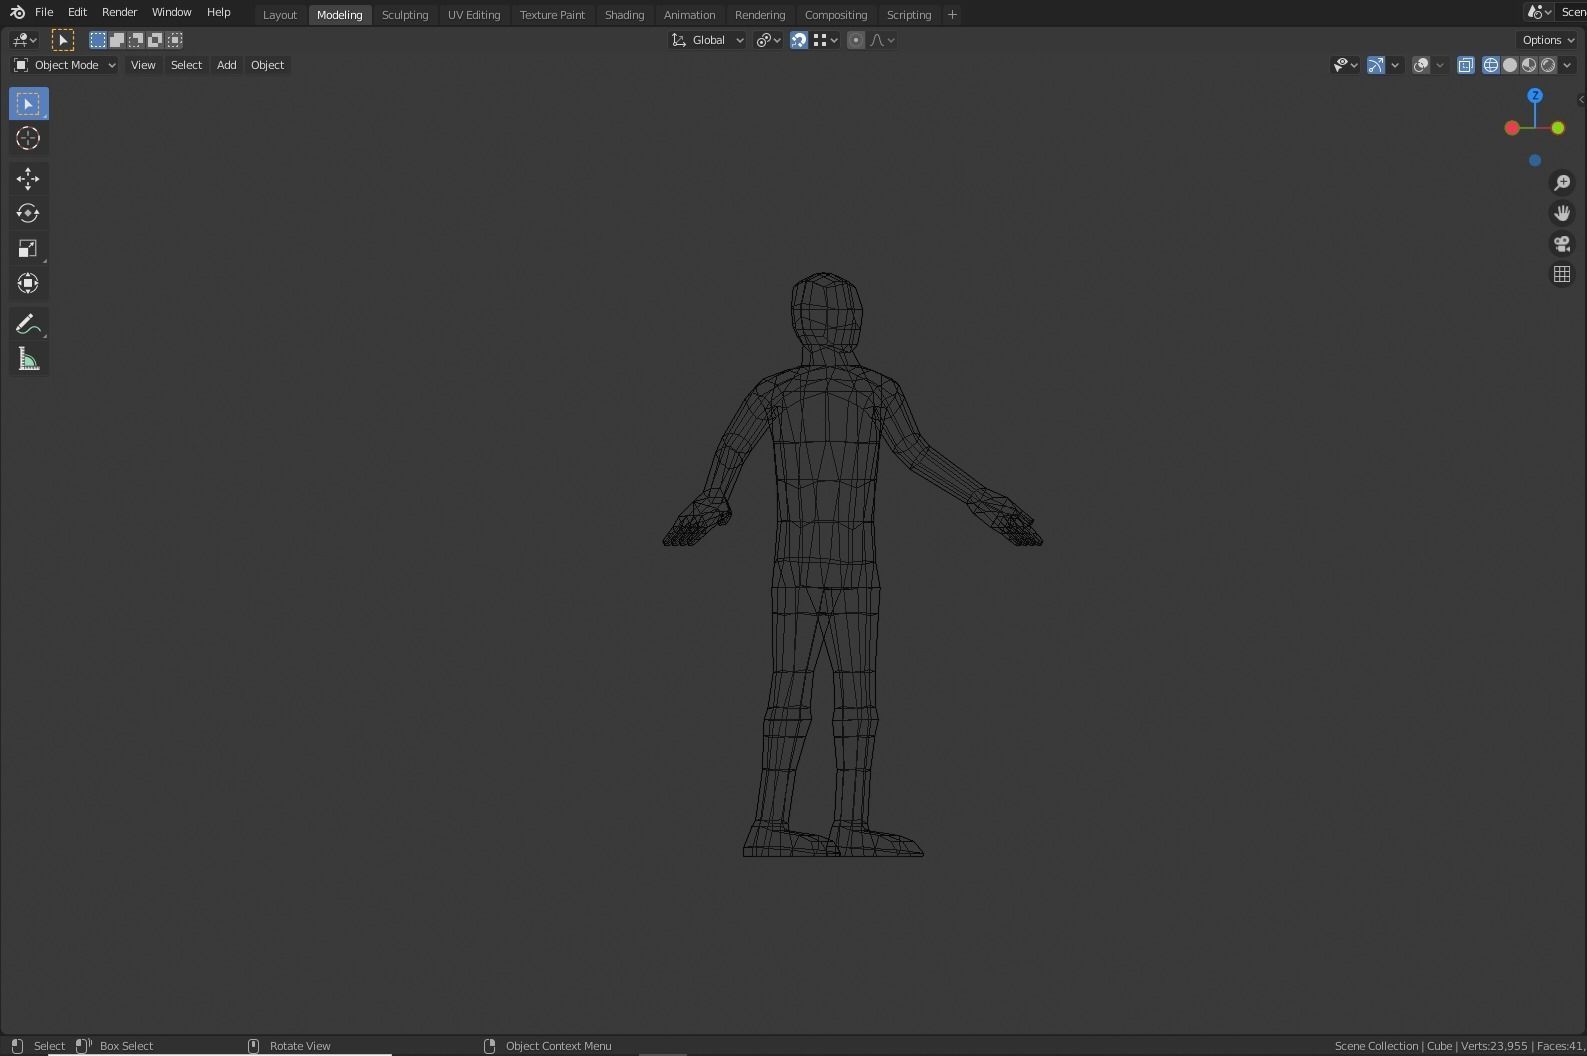Click the negative Z axis gizmo dot
This screenshot has height=1056, width=1587.
coord(1535,160)
